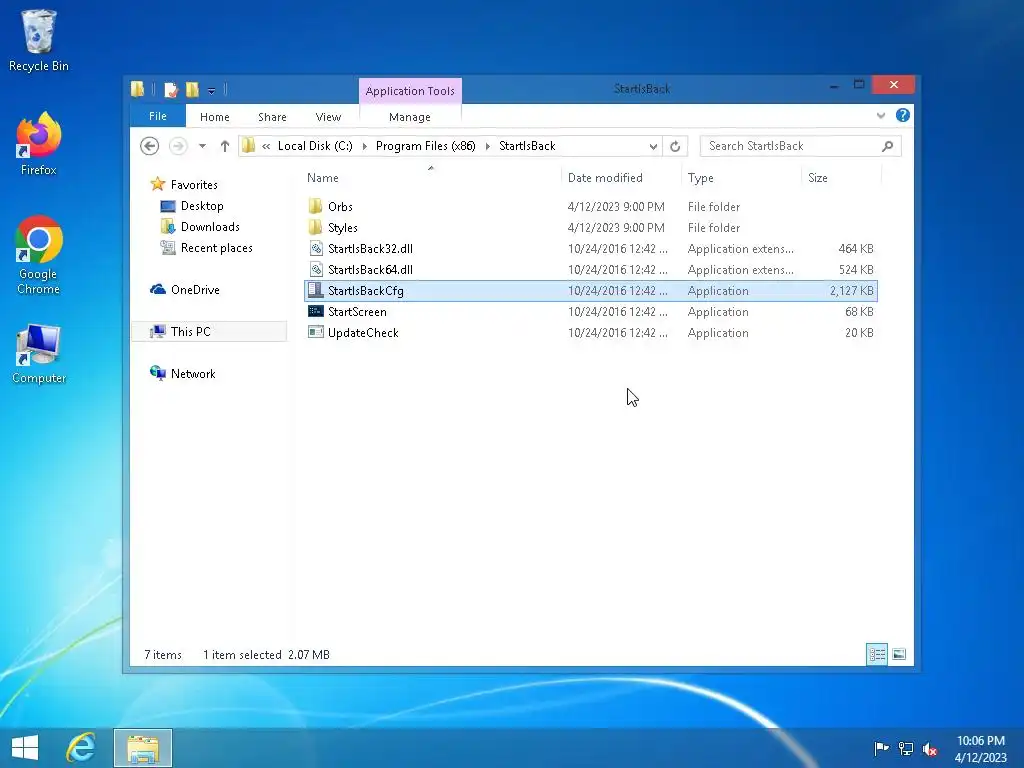The width and height of the screenshot is (1024, 768).
Task: Launch Internet Explorer from the taskbar
Action: [81, 748]
